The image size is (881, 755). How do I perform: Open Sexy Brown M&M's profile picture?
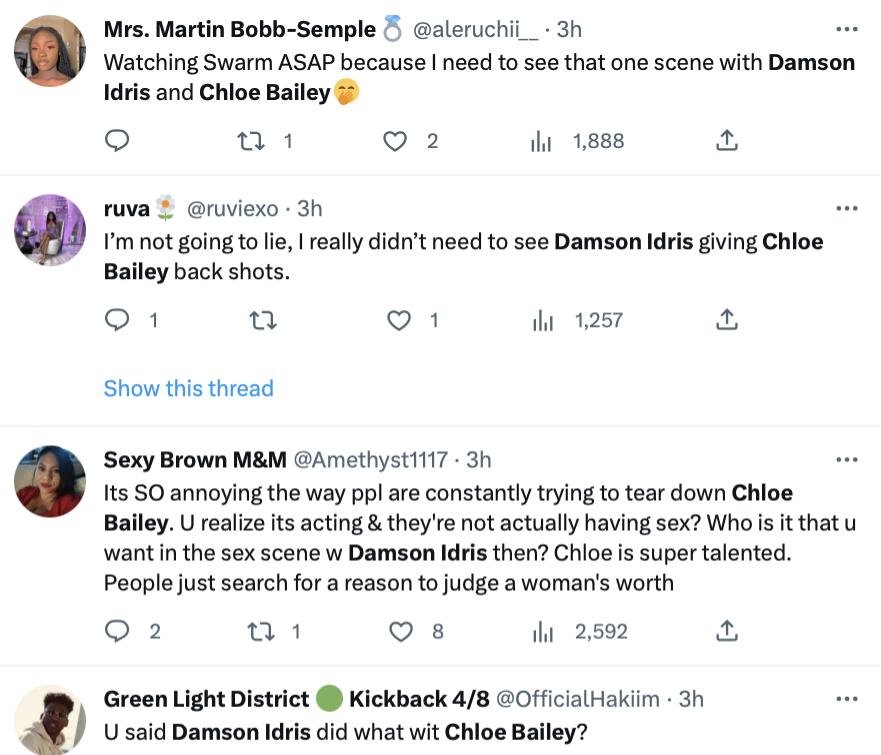pyautogui.click(x=50, y=481)
